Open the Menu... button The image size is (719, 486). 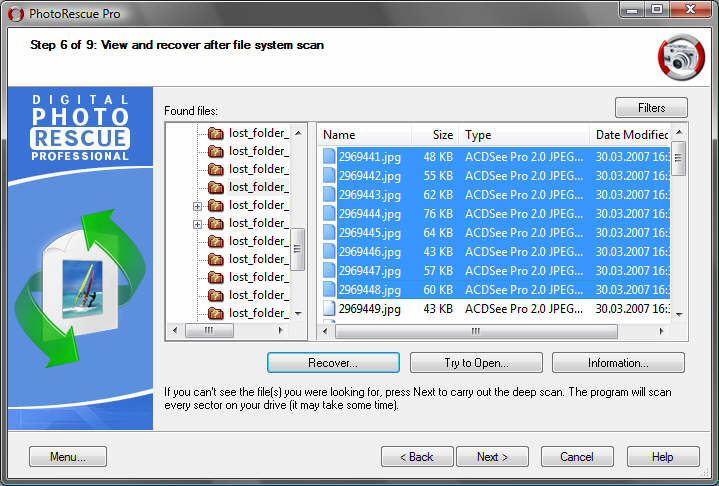[68, 457]
